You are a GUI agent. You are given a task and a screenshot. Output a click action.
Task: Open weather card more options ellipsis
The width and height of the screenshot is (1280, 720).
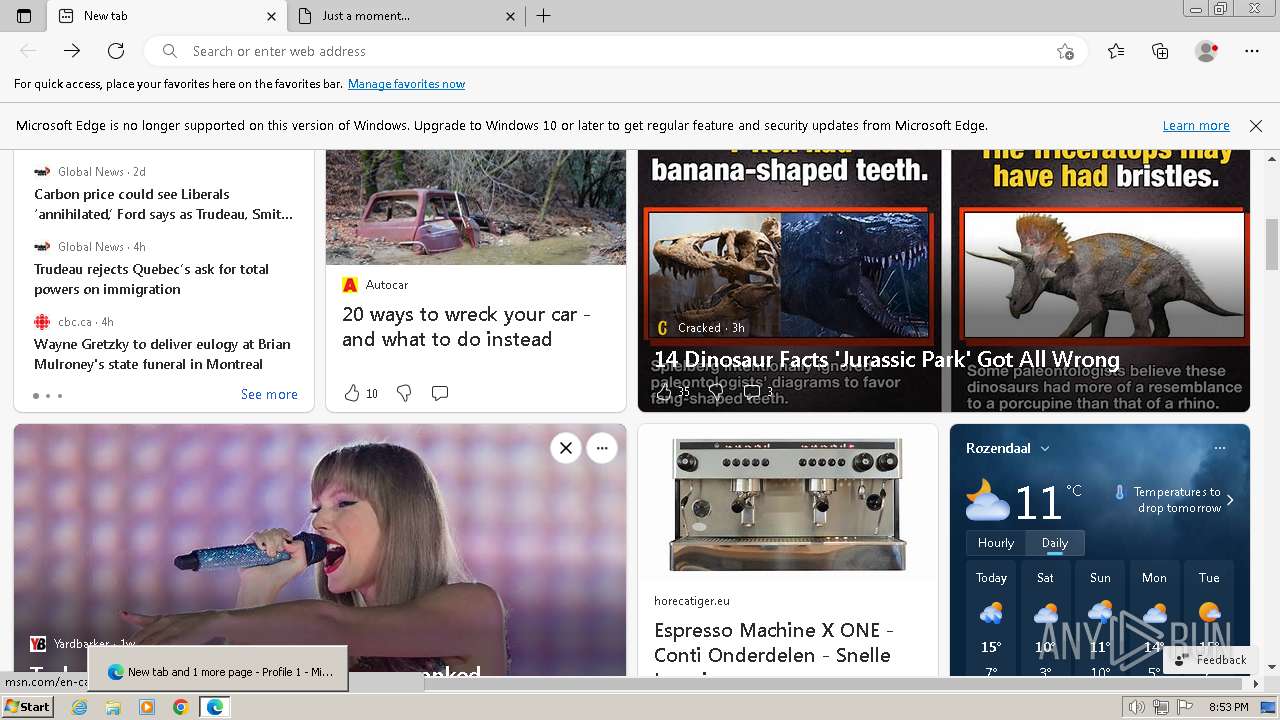click(1220, 448)
